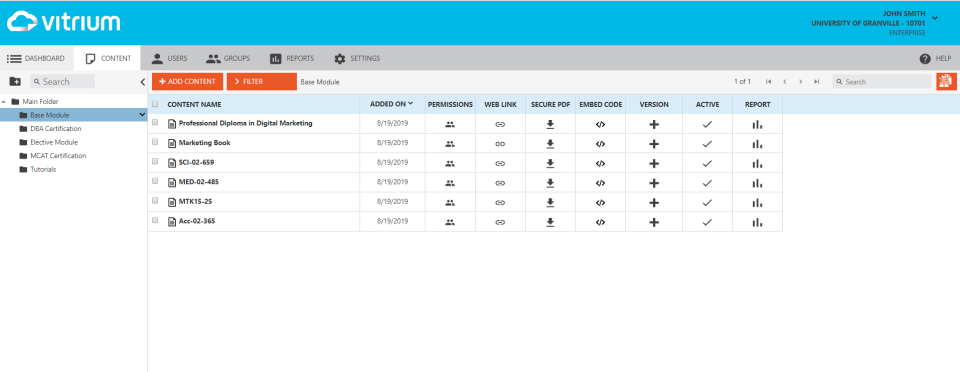
Task: Jump to the first page arrow
Action: [768, 81]
